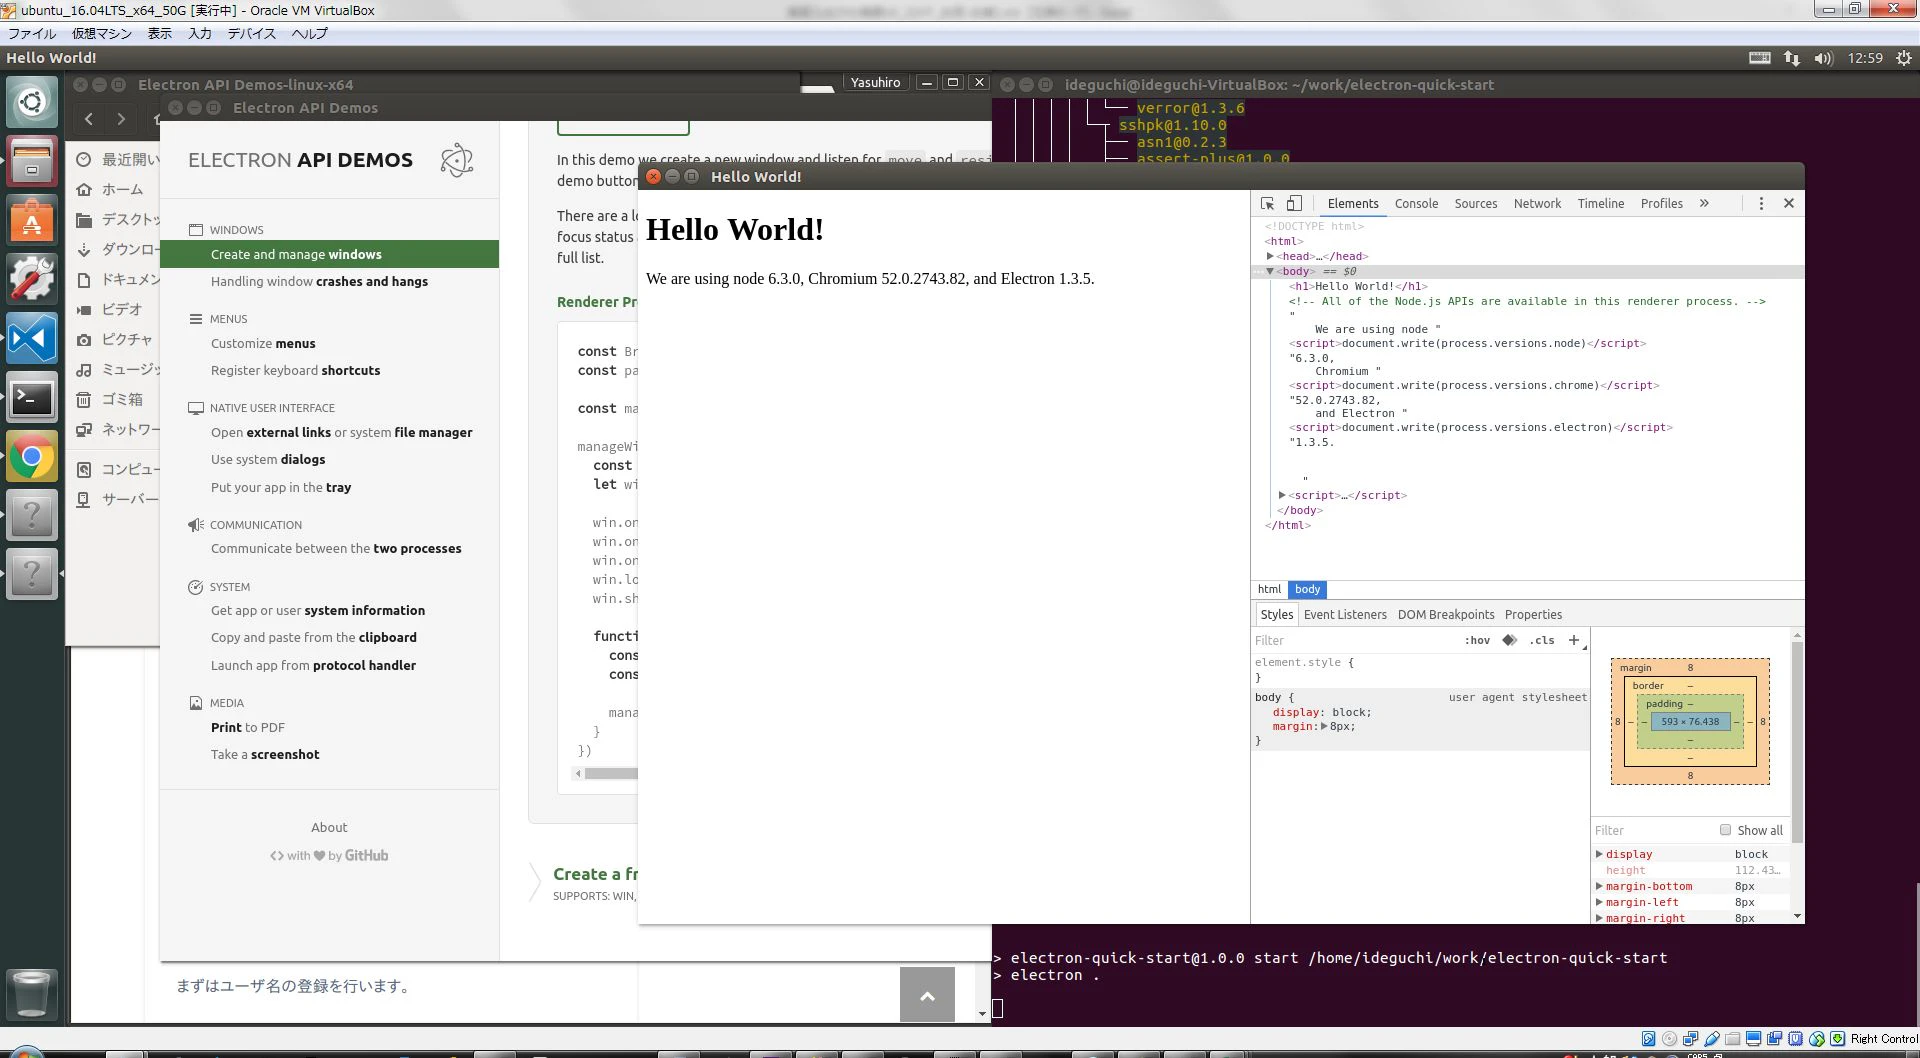Click the content box in the box model diagram

point(1690,722)
